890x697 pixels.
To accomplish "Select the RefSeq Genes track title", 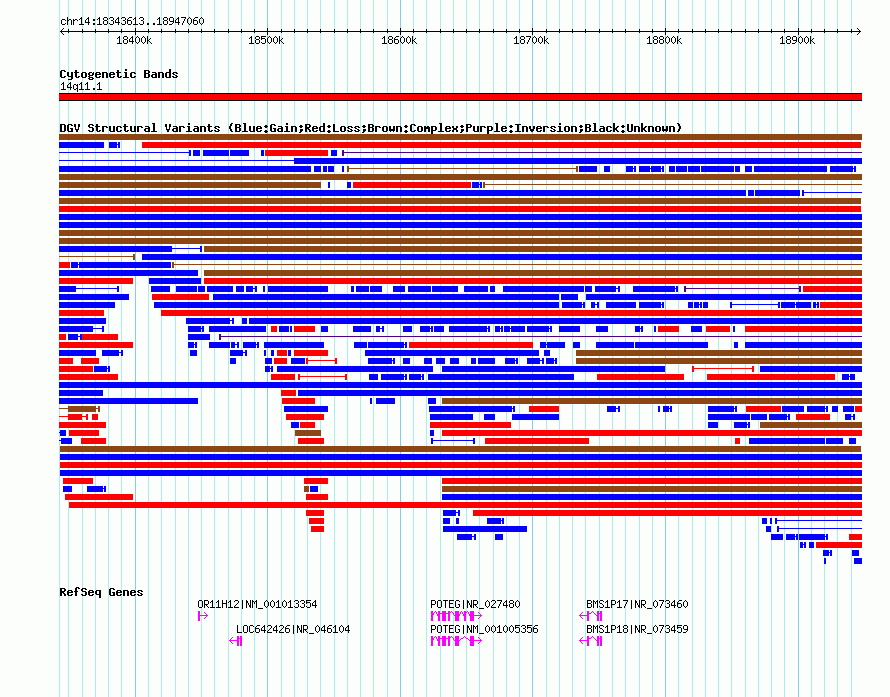I will 101,592.
